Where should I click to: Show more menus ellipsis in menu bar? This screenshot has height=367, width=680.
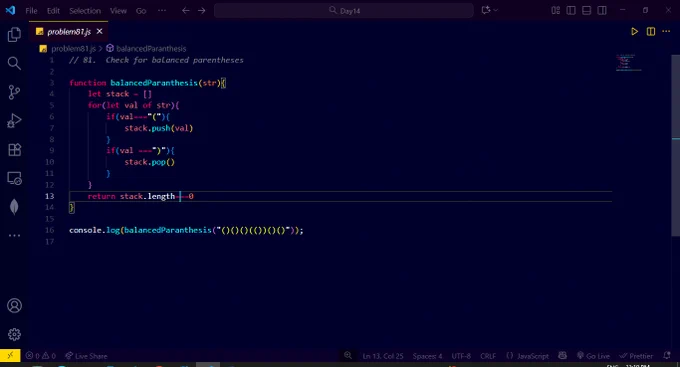tap(162, 10)
